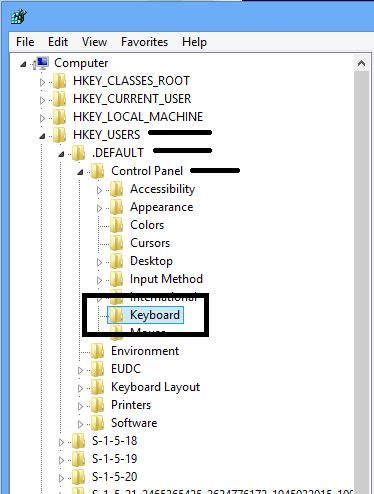Click the Computer icon in the tree
Image resolution: width=374 pixels, height=494 pixels.
[x=42, y=63]
